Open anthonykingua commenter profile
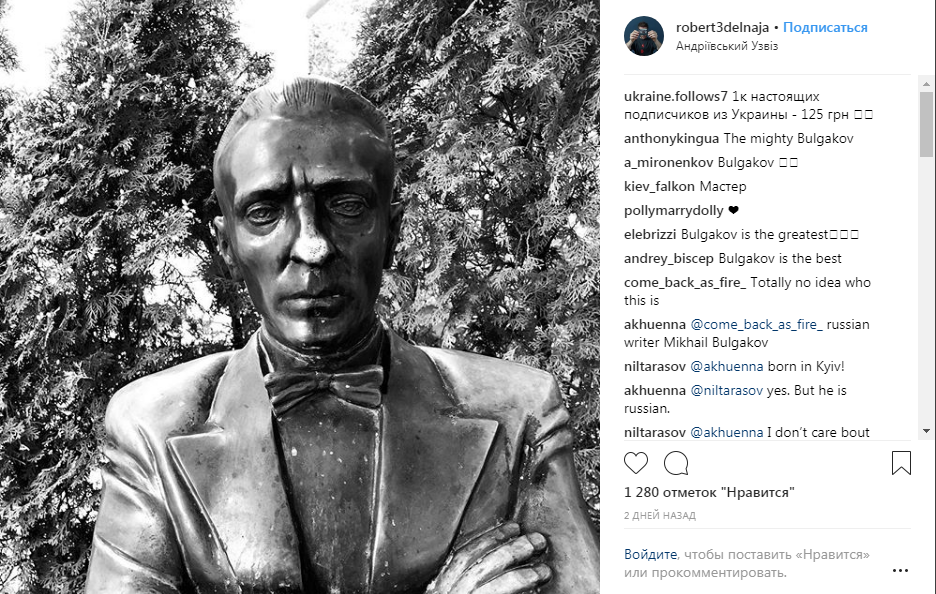 click(x=671, y=139)
